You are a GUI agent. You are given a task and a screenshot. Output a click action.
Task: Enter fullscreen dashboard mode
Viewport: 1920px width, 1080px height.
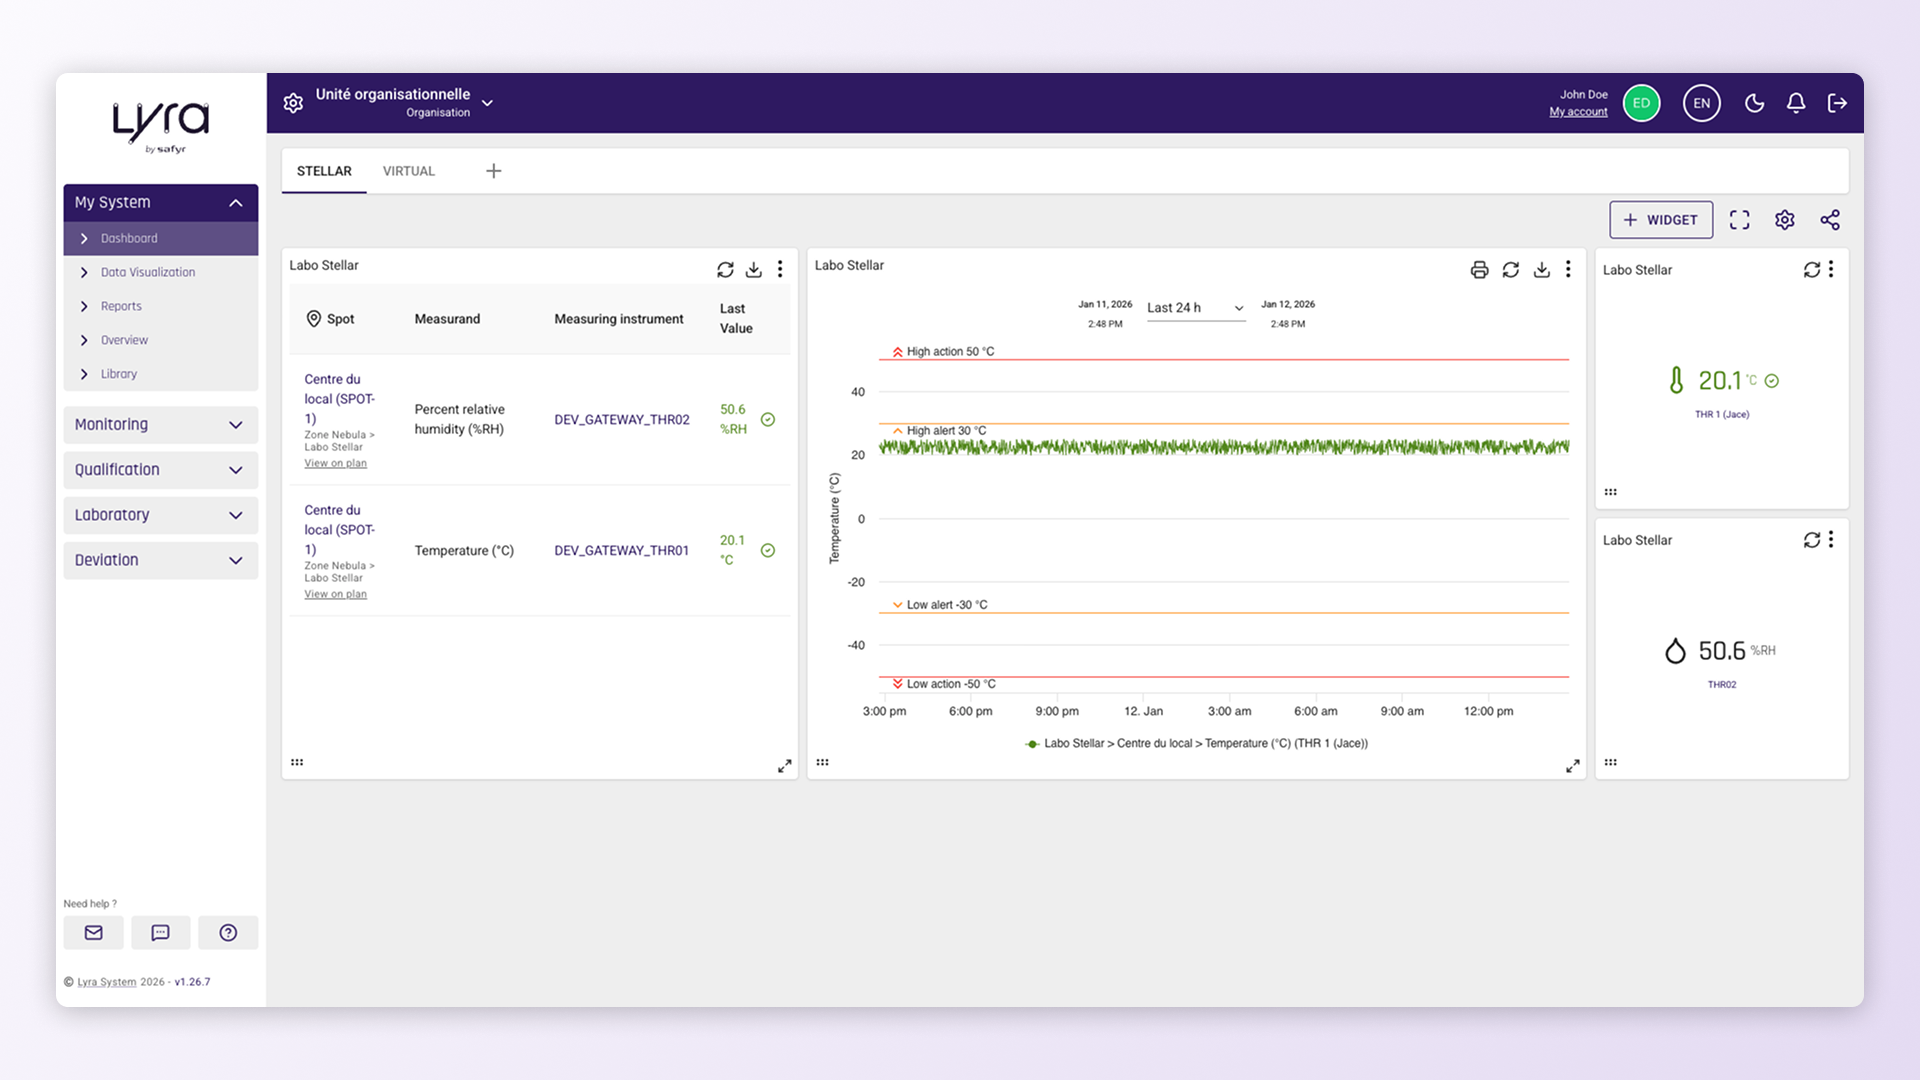[x=1740, y=220]
